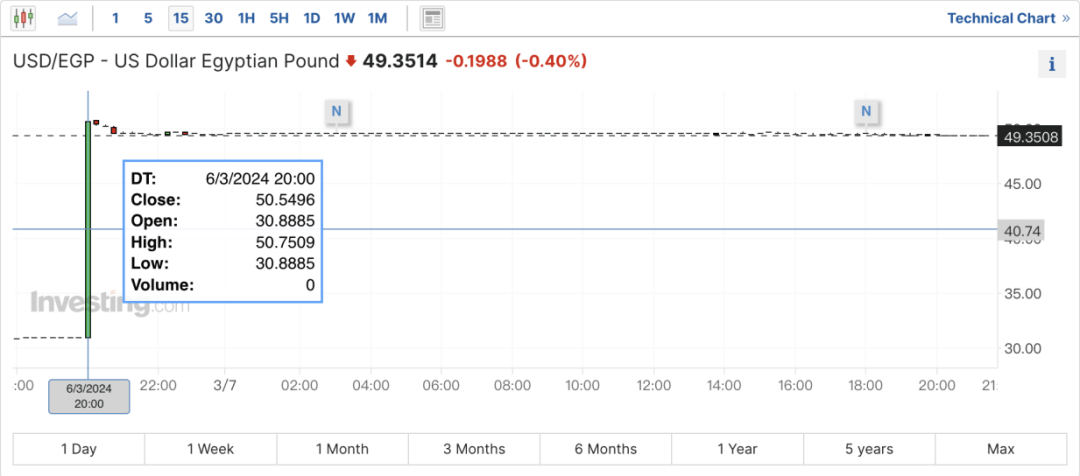Open the news table icon in toolbar
Image resolution: width=1080 pixels, height=476 pixels.
[x=432, y=18]
